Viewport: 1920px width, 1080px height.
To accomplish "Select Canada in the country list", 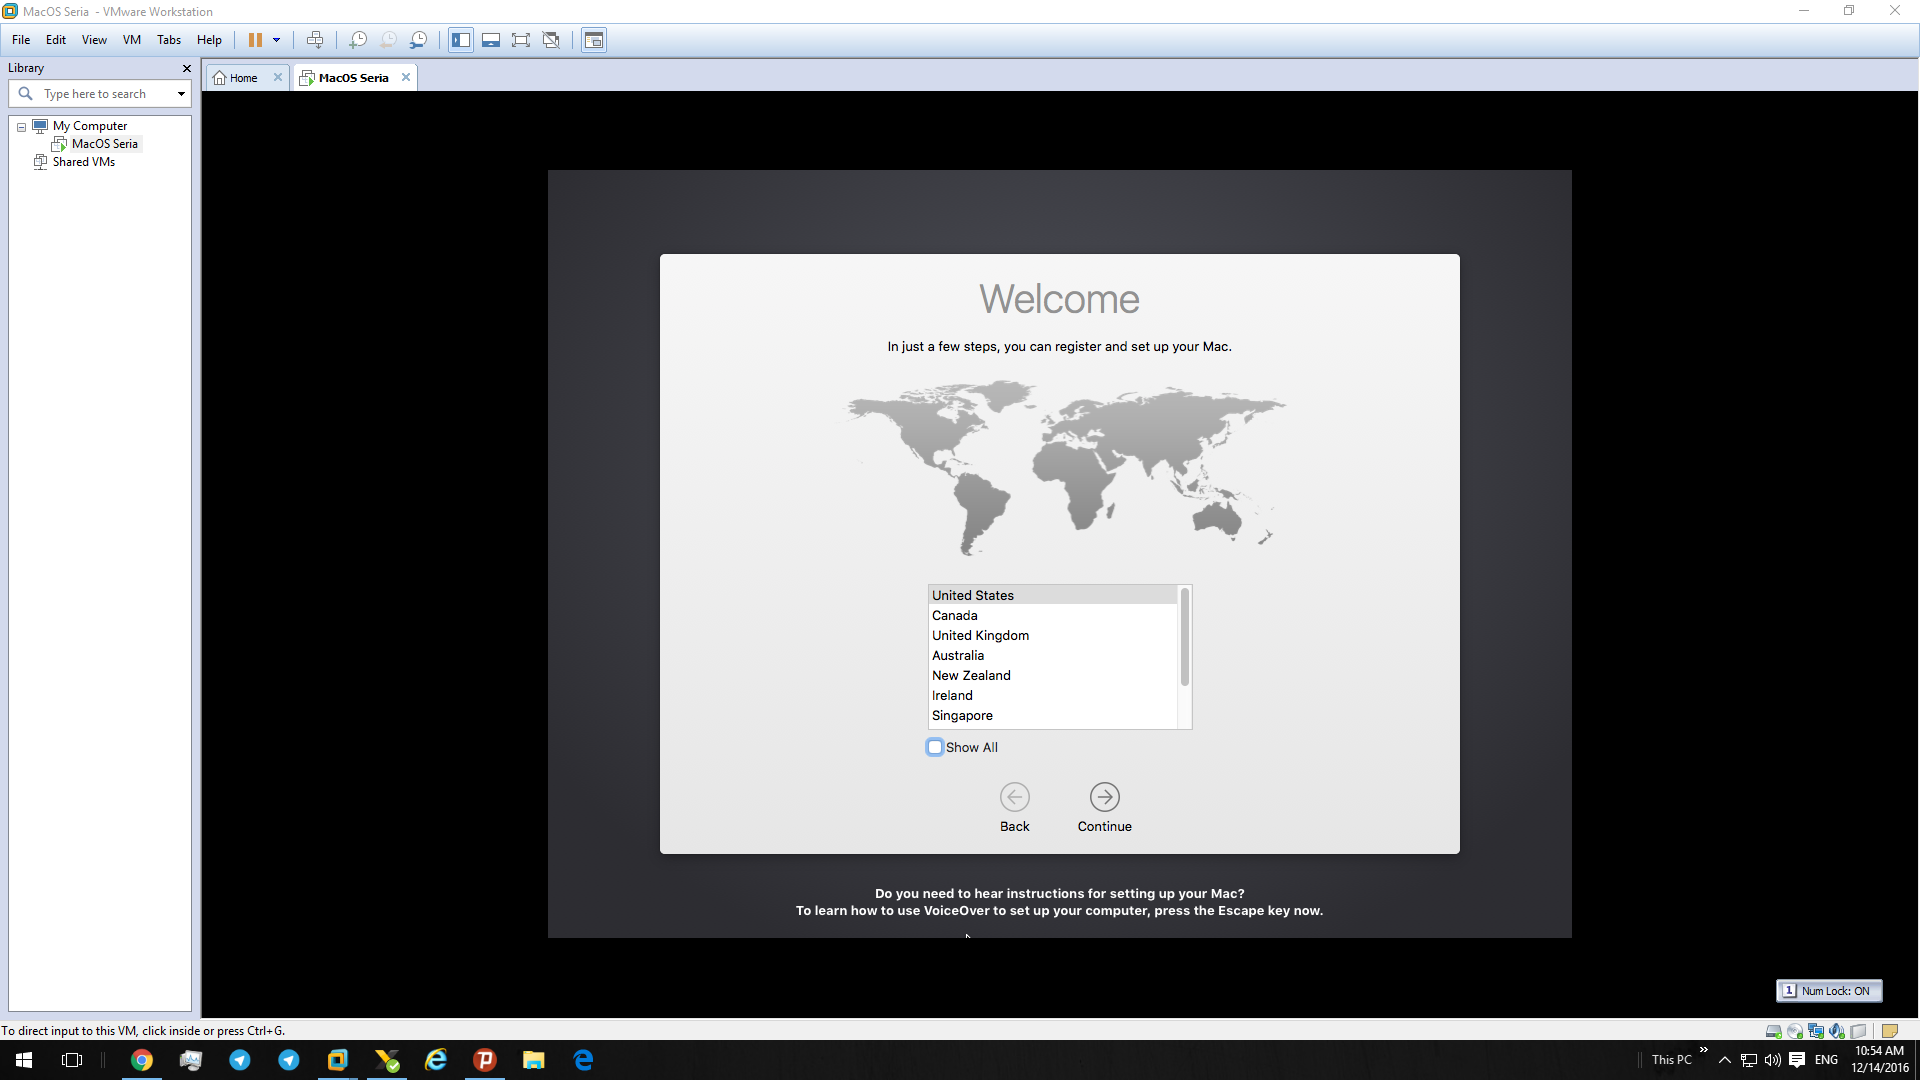I will [x=1053, y=615].
